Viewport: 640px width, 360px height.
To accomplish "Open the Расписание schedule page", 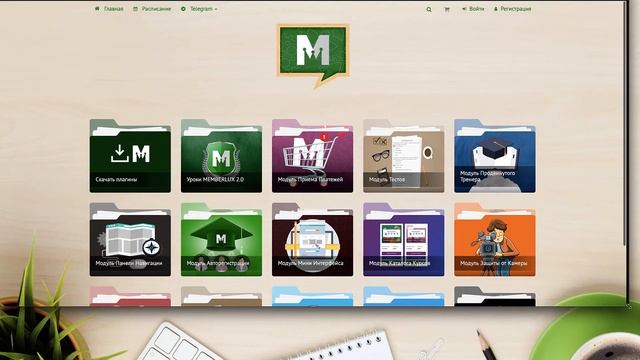I will coord(152,9).
